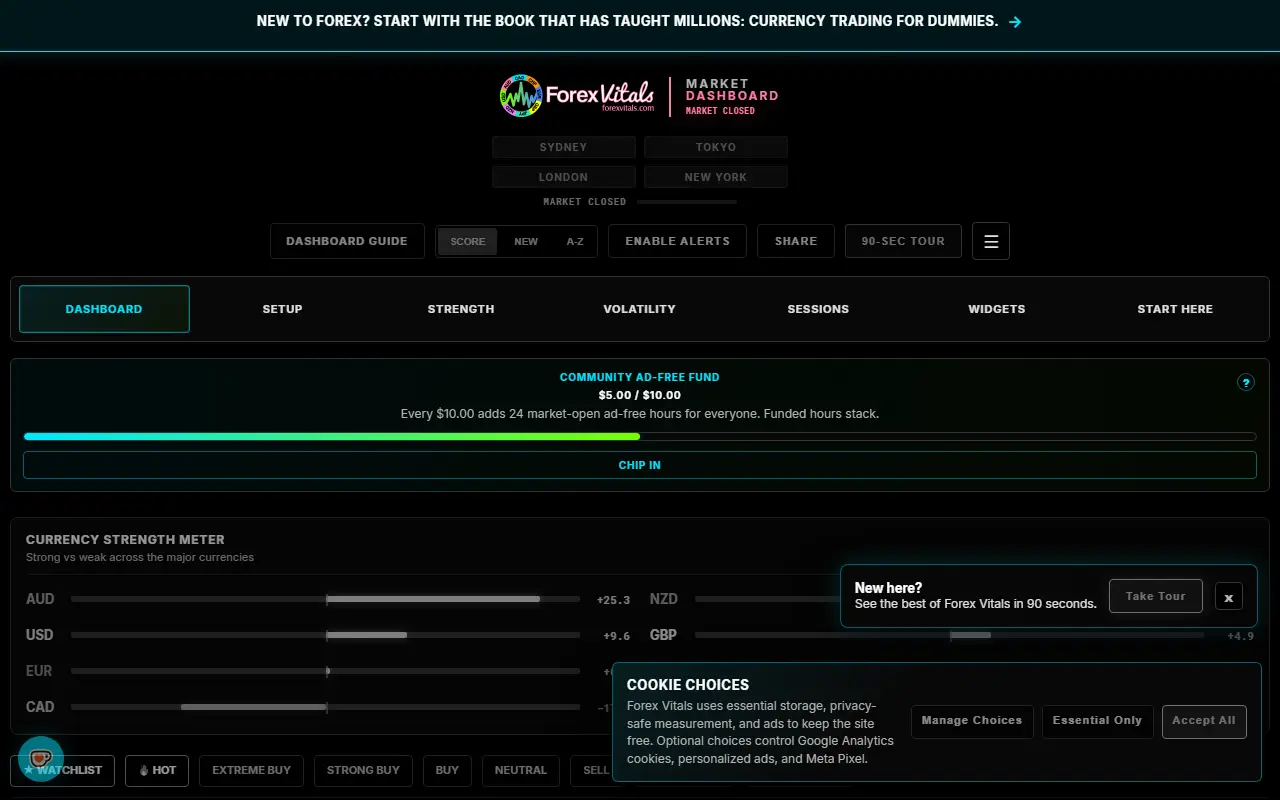Switch to the Strength tab
Image resolution: width=1280 pixels, height=800 pixels.
(x=461, y=309)
